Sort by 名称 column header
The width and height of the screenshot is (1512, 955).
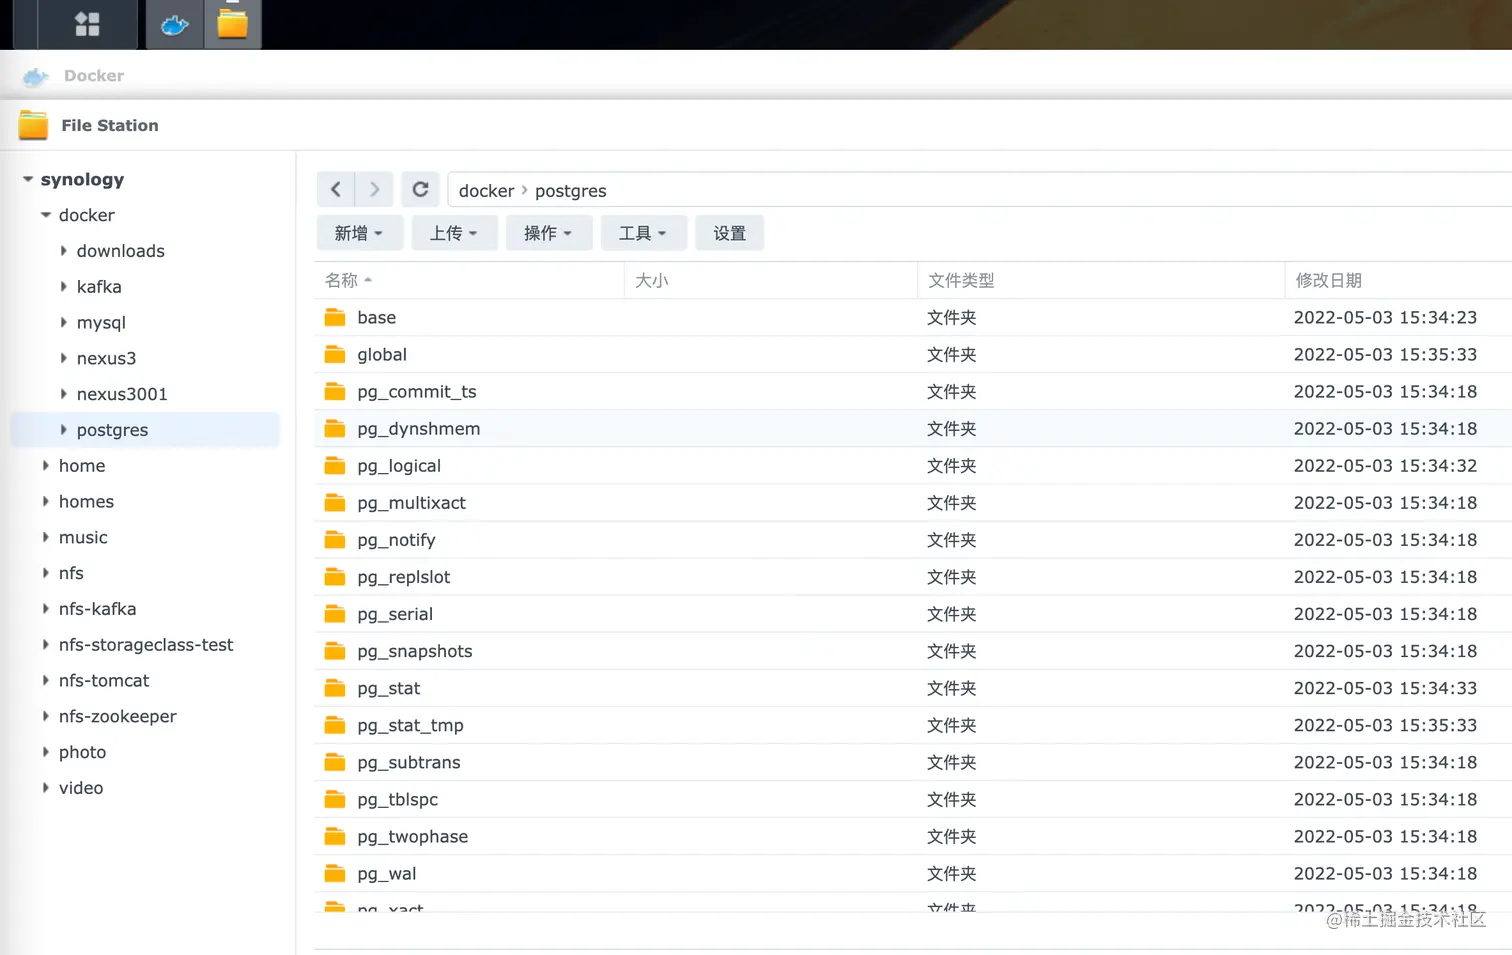pyautogui.click(x=469, y=280)
